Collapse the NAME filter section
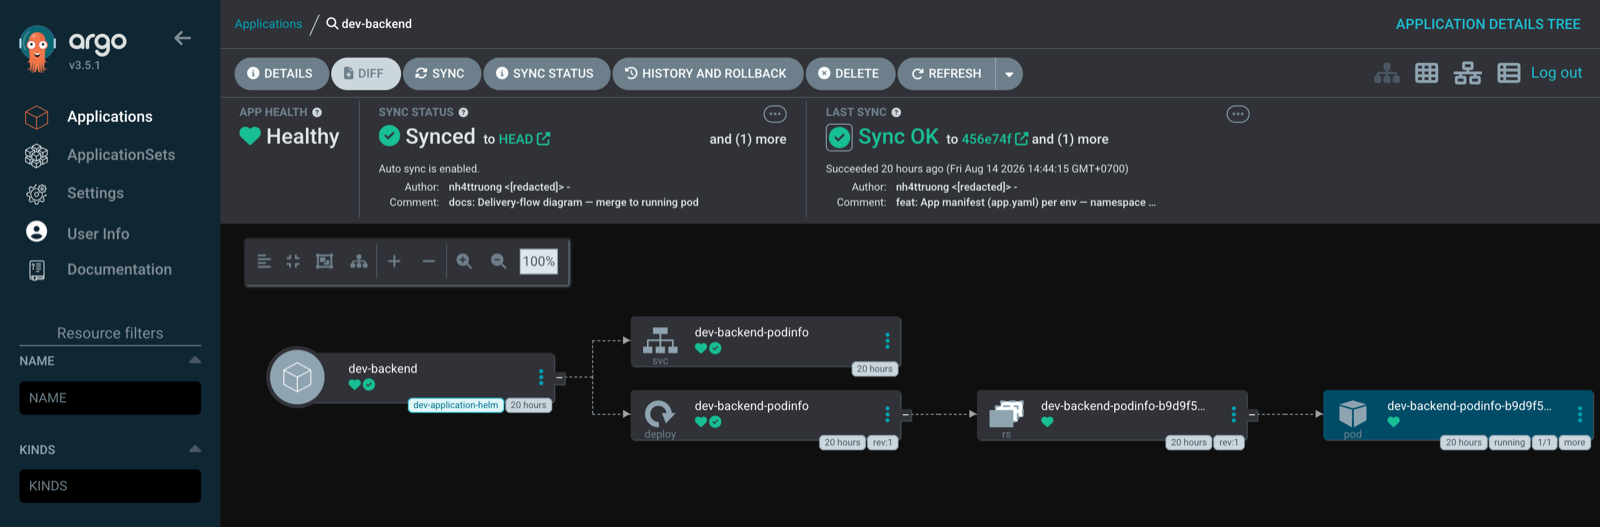Viewport: 1600px width, 527px height. click(x=195, y=360)
